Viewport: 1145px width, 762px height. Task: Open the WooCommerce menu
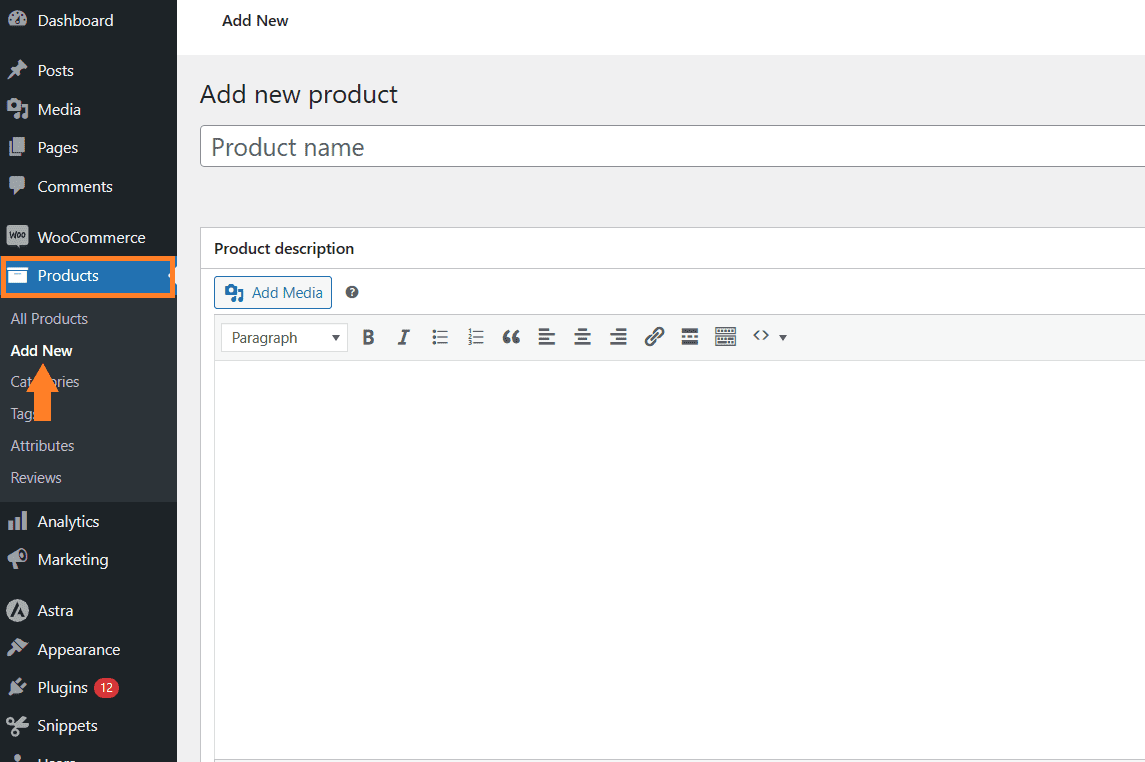coord(88,237)
